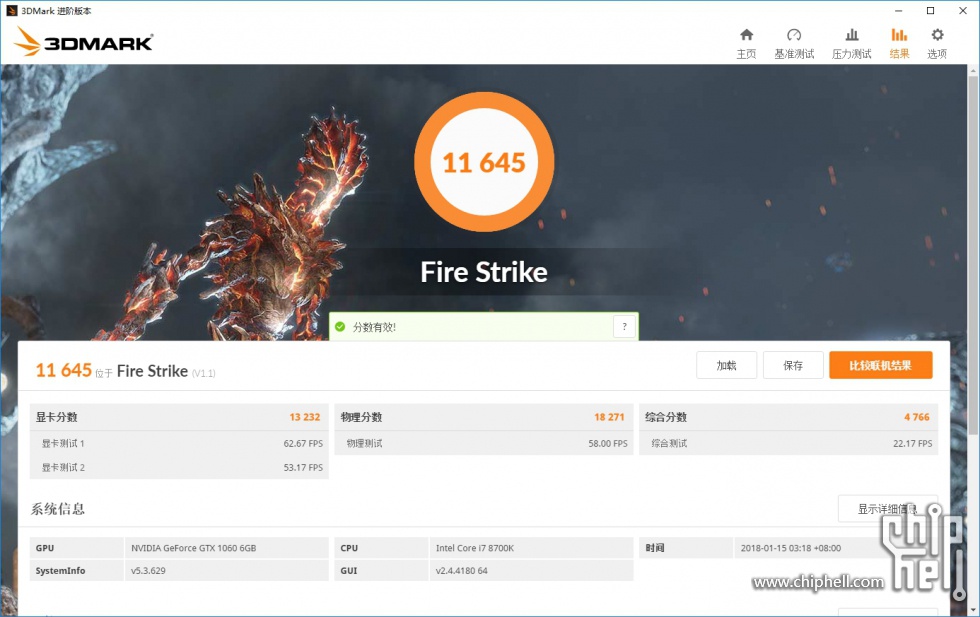Click 显卡分数 graphics score header
980x617 pixels.
pyautogui.click(x=56, y=417)
